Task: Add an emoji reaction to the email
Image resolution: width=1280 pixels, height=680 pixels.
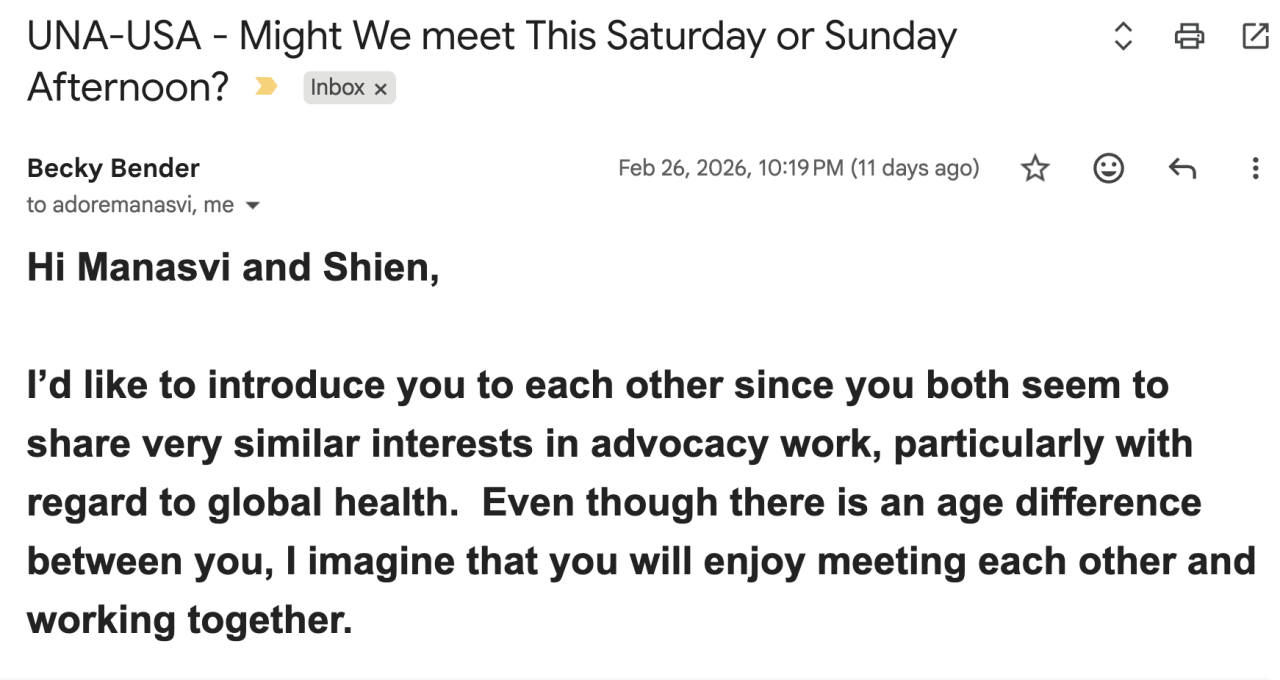Action: [1108, 169]
